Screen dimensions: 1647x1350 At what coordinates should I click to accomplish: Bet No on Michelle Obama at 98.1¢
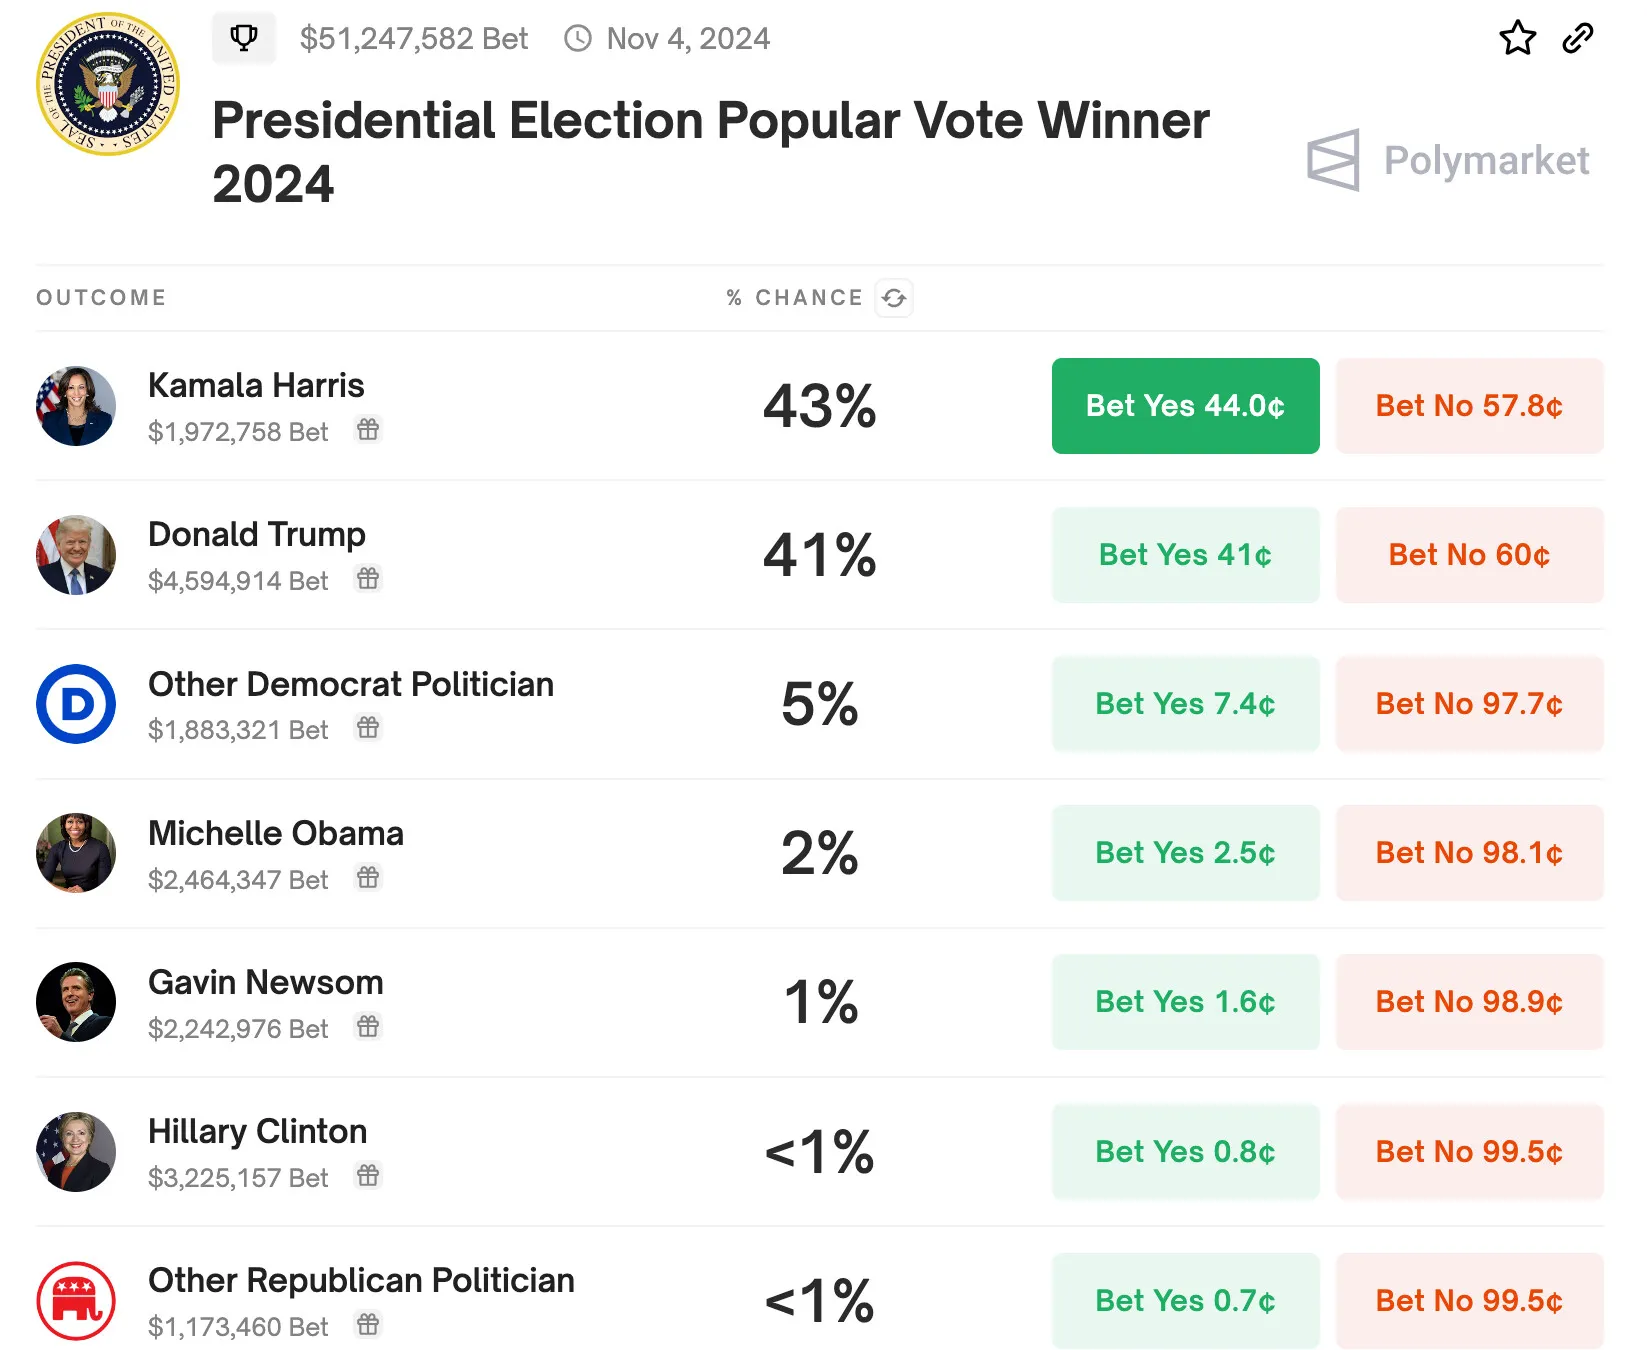1469,853
